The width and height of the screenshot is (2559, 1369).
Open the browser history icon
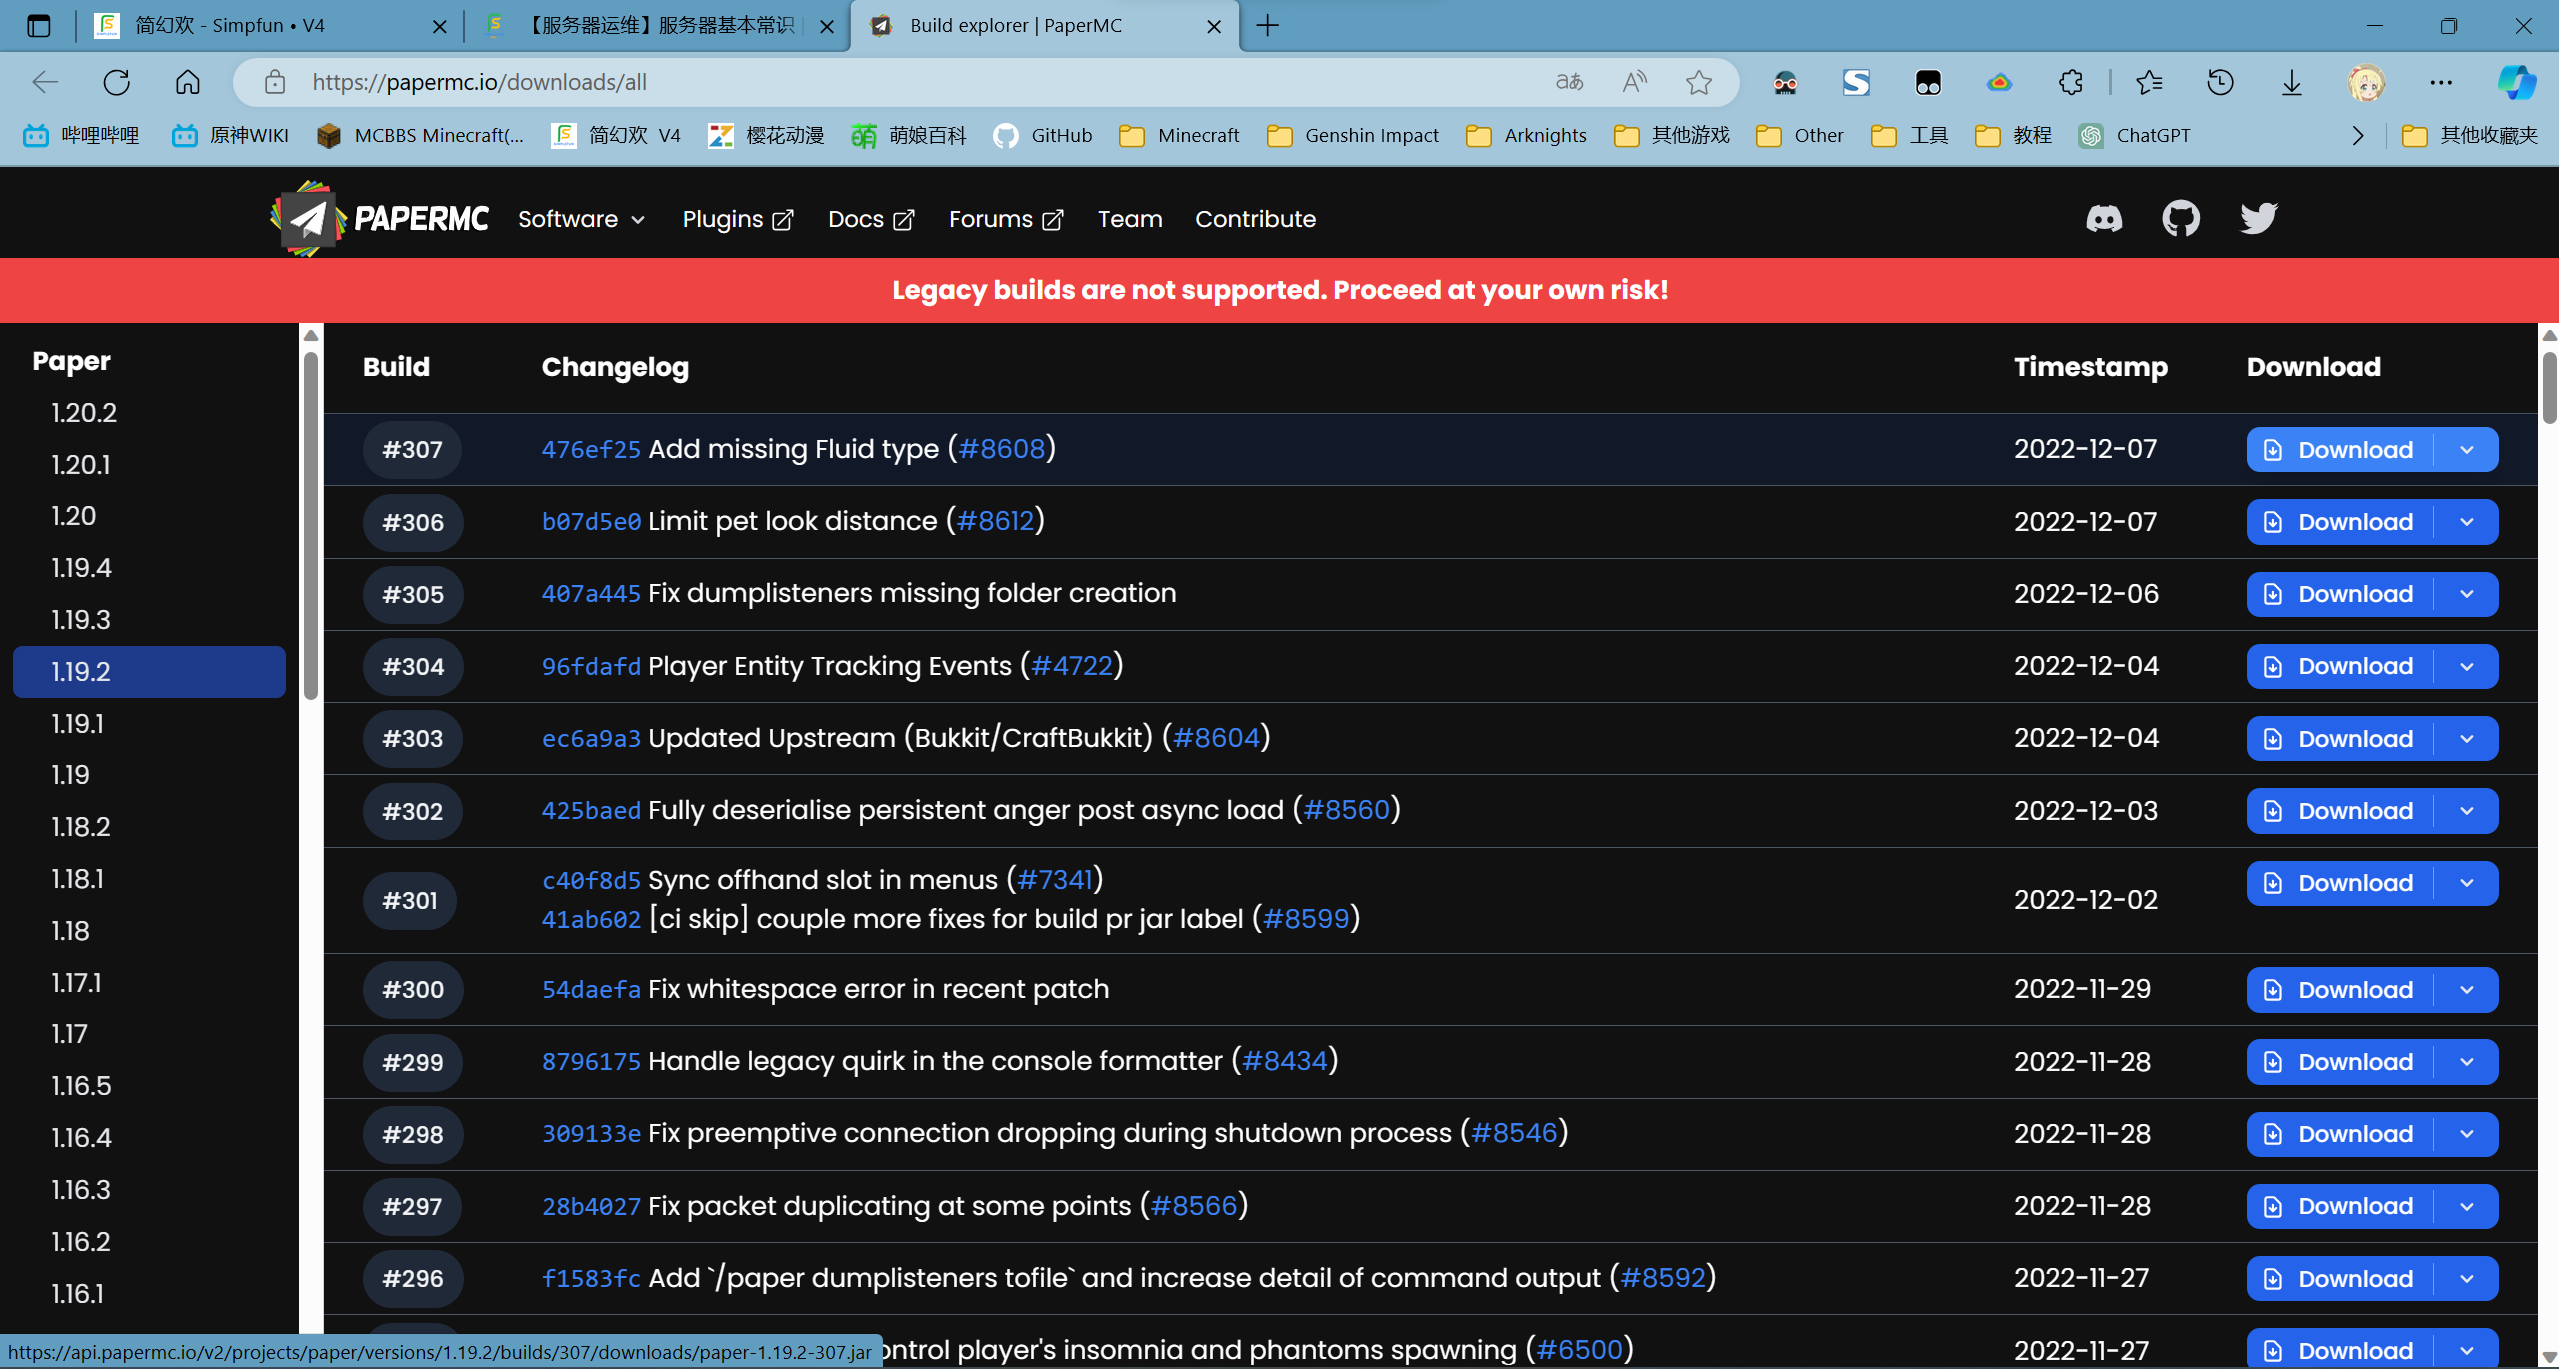pyautogui.click(x=2220, y=83)
